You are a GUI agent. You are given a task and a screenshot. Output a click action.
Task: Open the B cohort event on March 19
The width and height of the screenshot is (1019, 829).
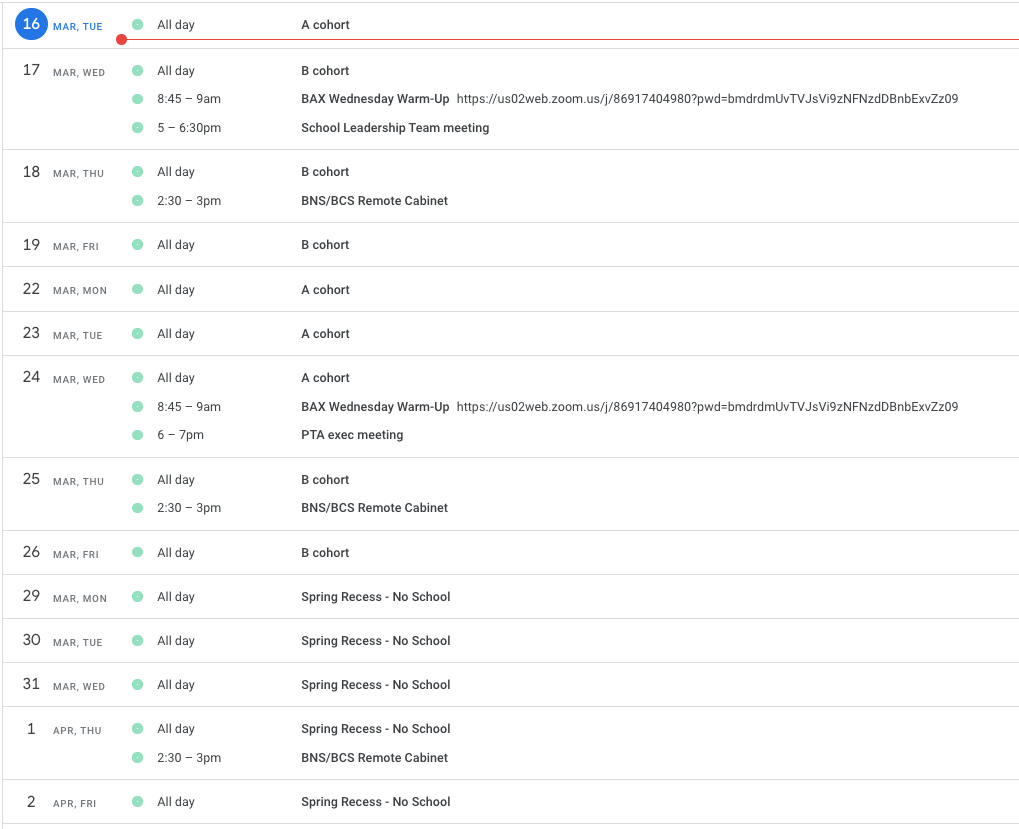click(x=325, y=245)
